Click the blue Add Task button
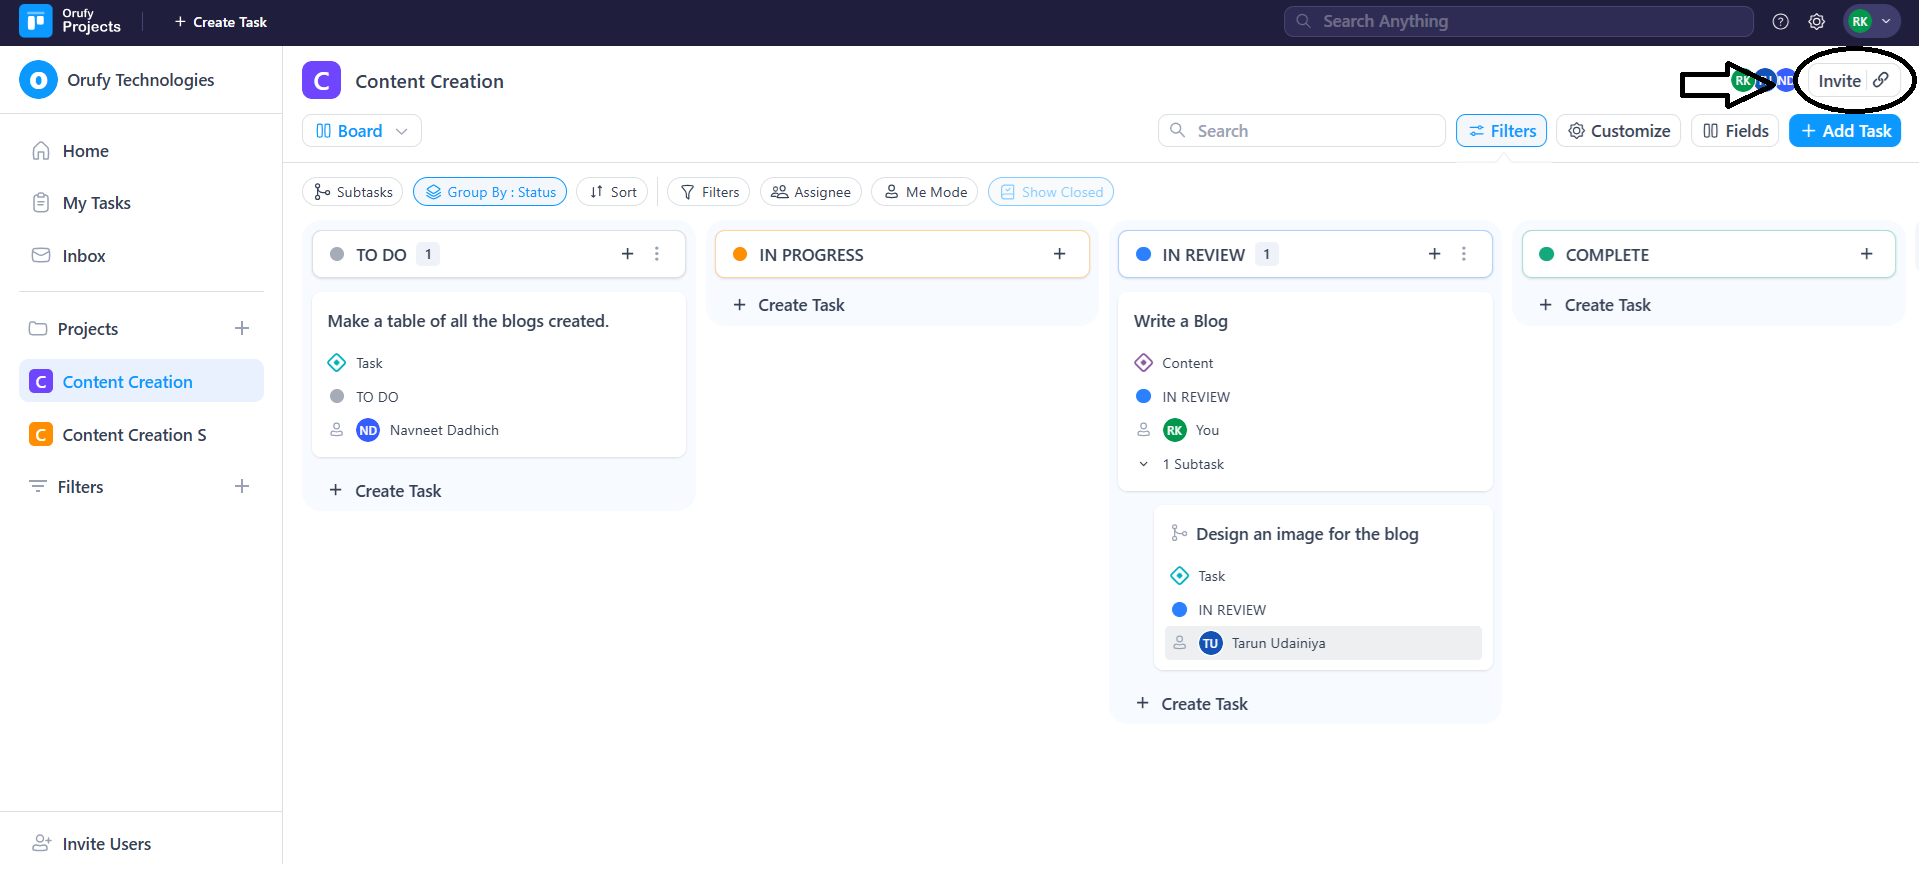 1844,131
